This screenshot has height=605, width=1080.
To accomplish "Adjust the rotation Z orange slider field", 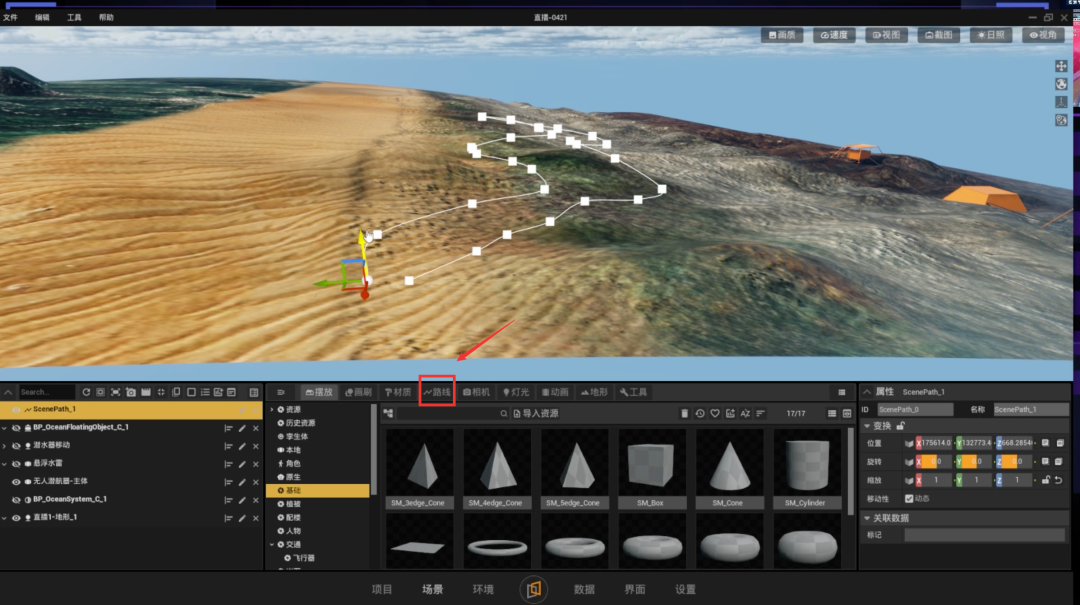I will point(1015,461).
